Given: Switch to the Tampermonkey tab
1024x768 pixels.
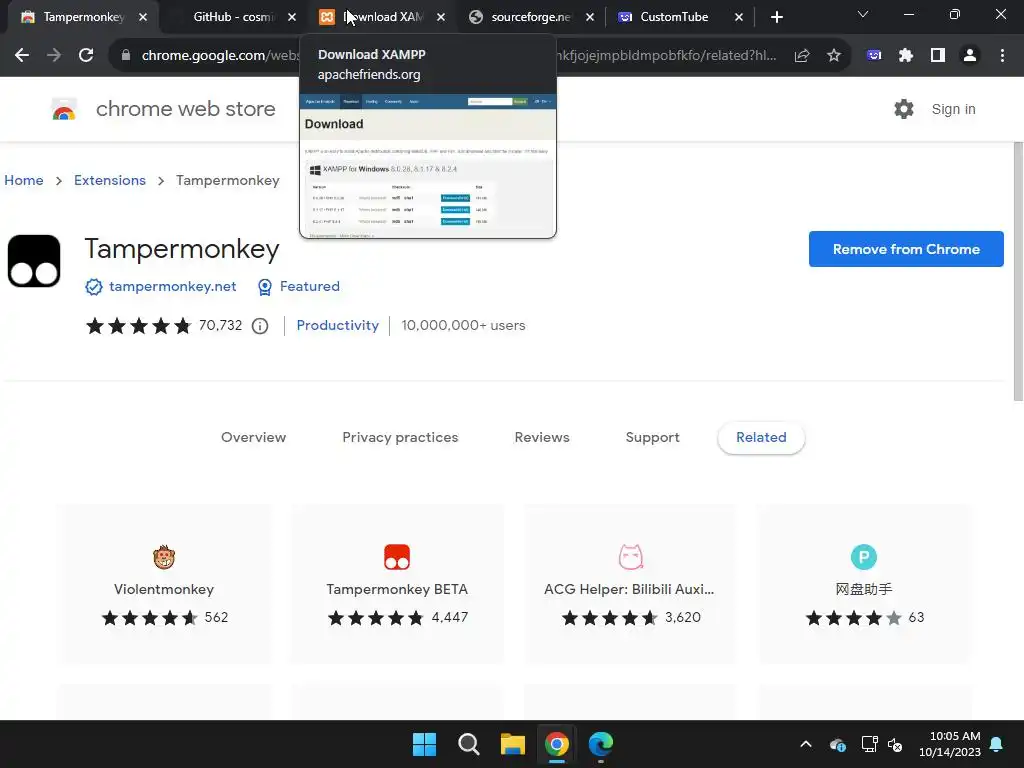Looking at the screenshot, I should point(82,17).
